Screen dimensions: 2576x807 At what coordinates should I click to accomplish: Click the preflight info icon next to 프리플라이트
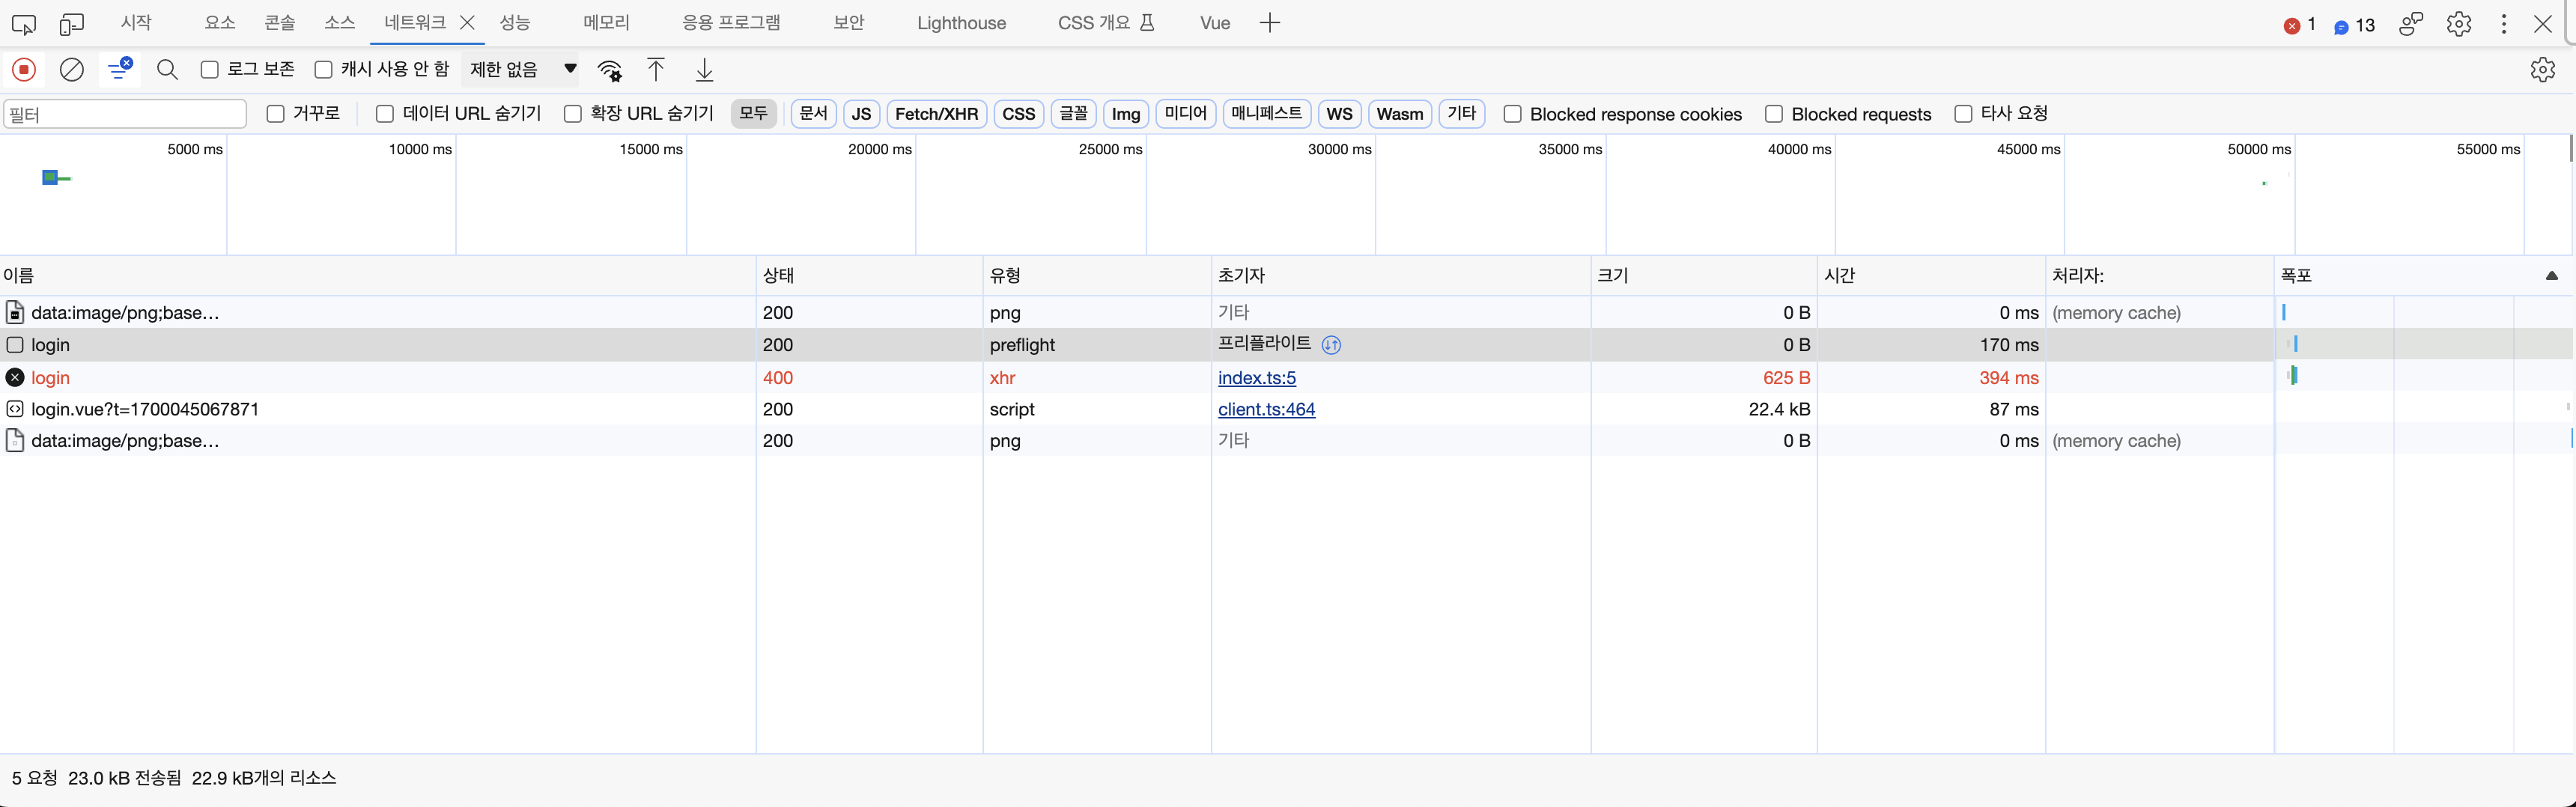pyautogui.click(x=1331, y=345)
